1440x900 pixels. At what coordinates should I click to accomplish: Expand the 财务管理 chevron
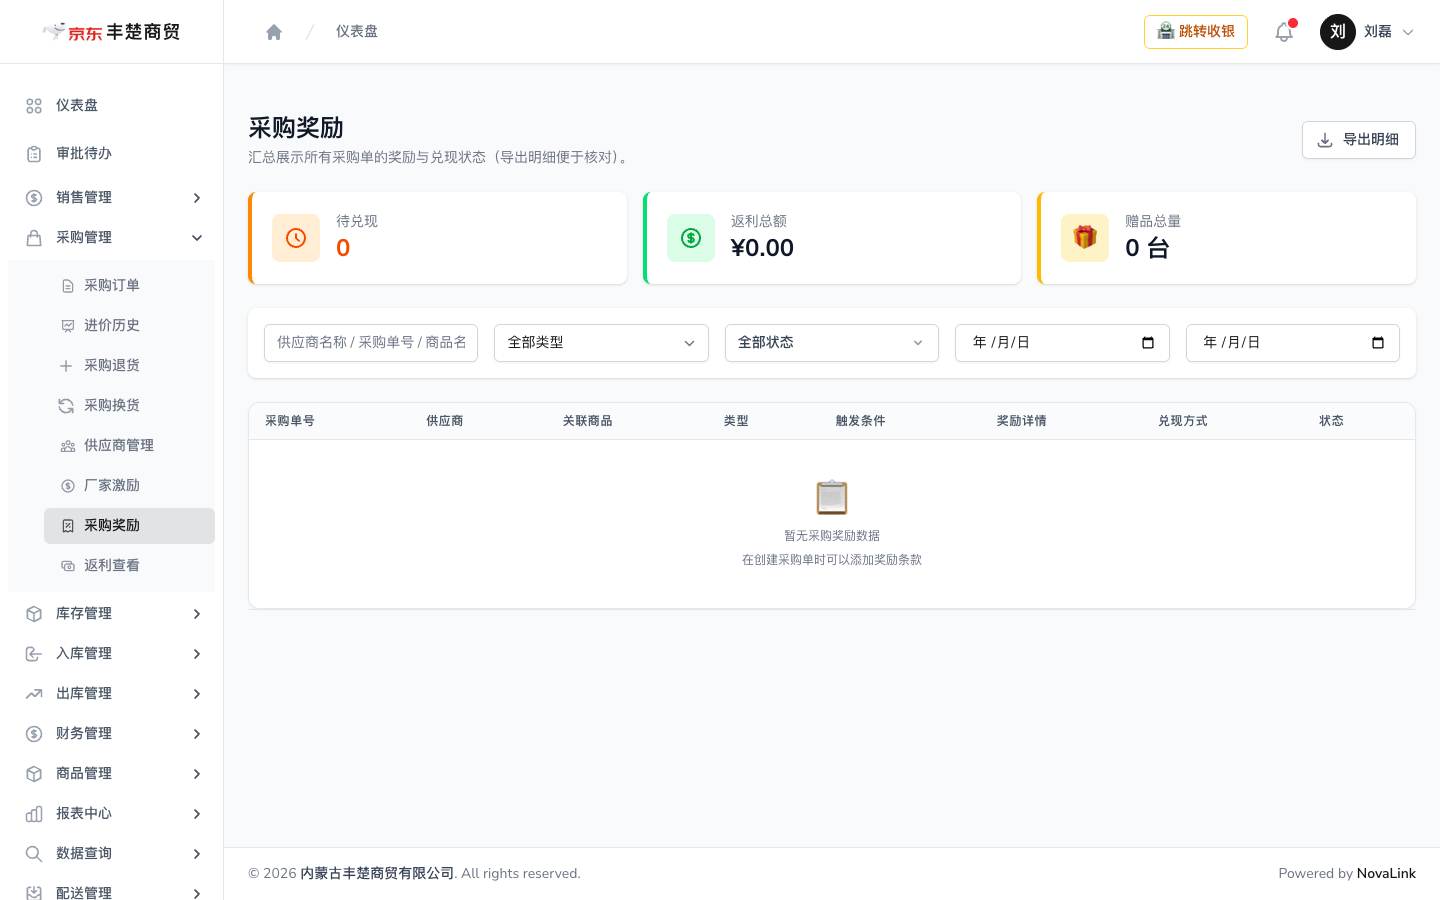tap(197, 734)
